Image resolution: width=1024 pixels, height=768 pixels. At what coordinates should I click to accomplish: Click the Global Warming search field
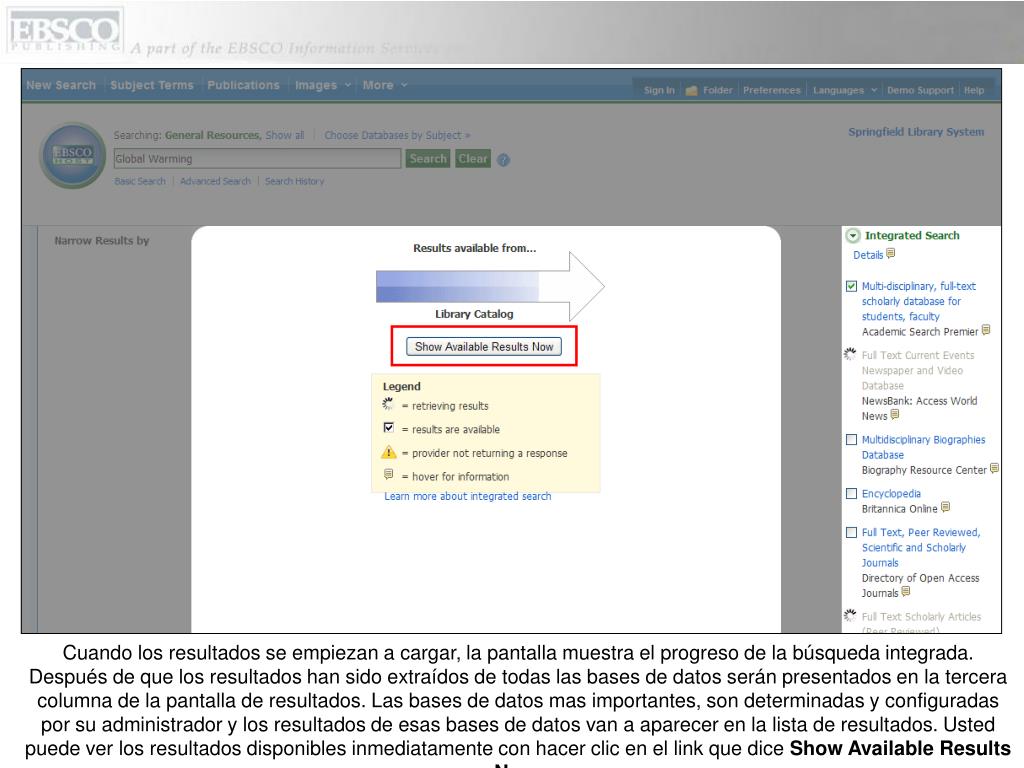pyautogui.click(x=257, y=159)
